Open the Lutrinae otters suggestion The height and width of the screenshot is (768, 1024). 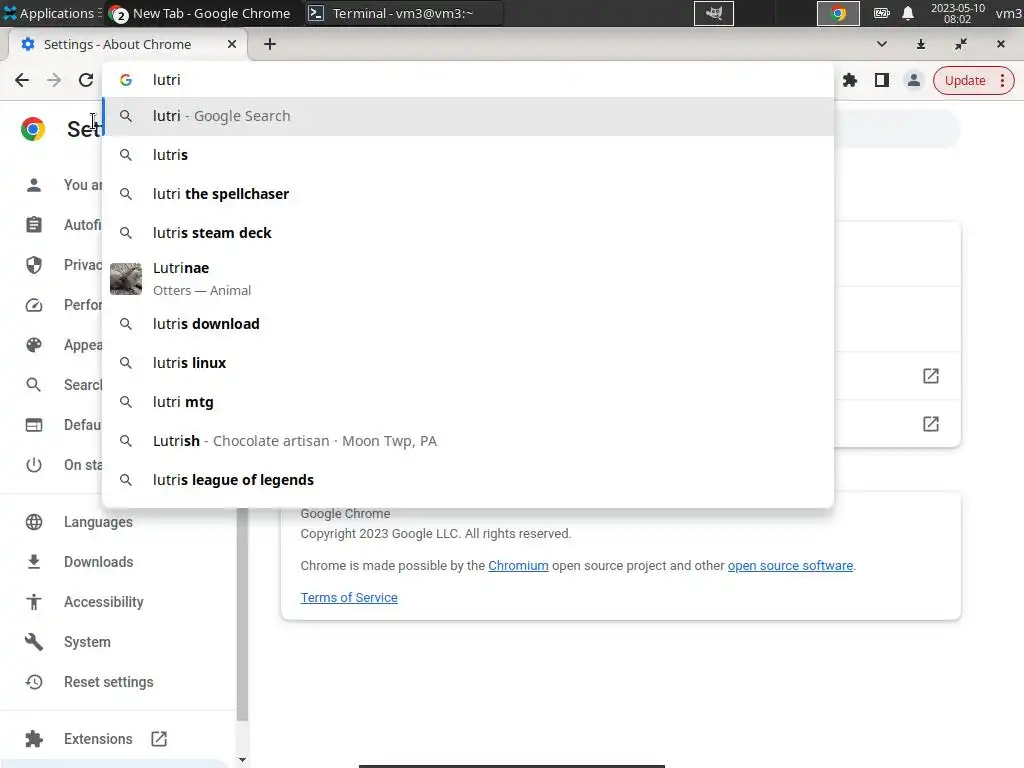[468, 279]
